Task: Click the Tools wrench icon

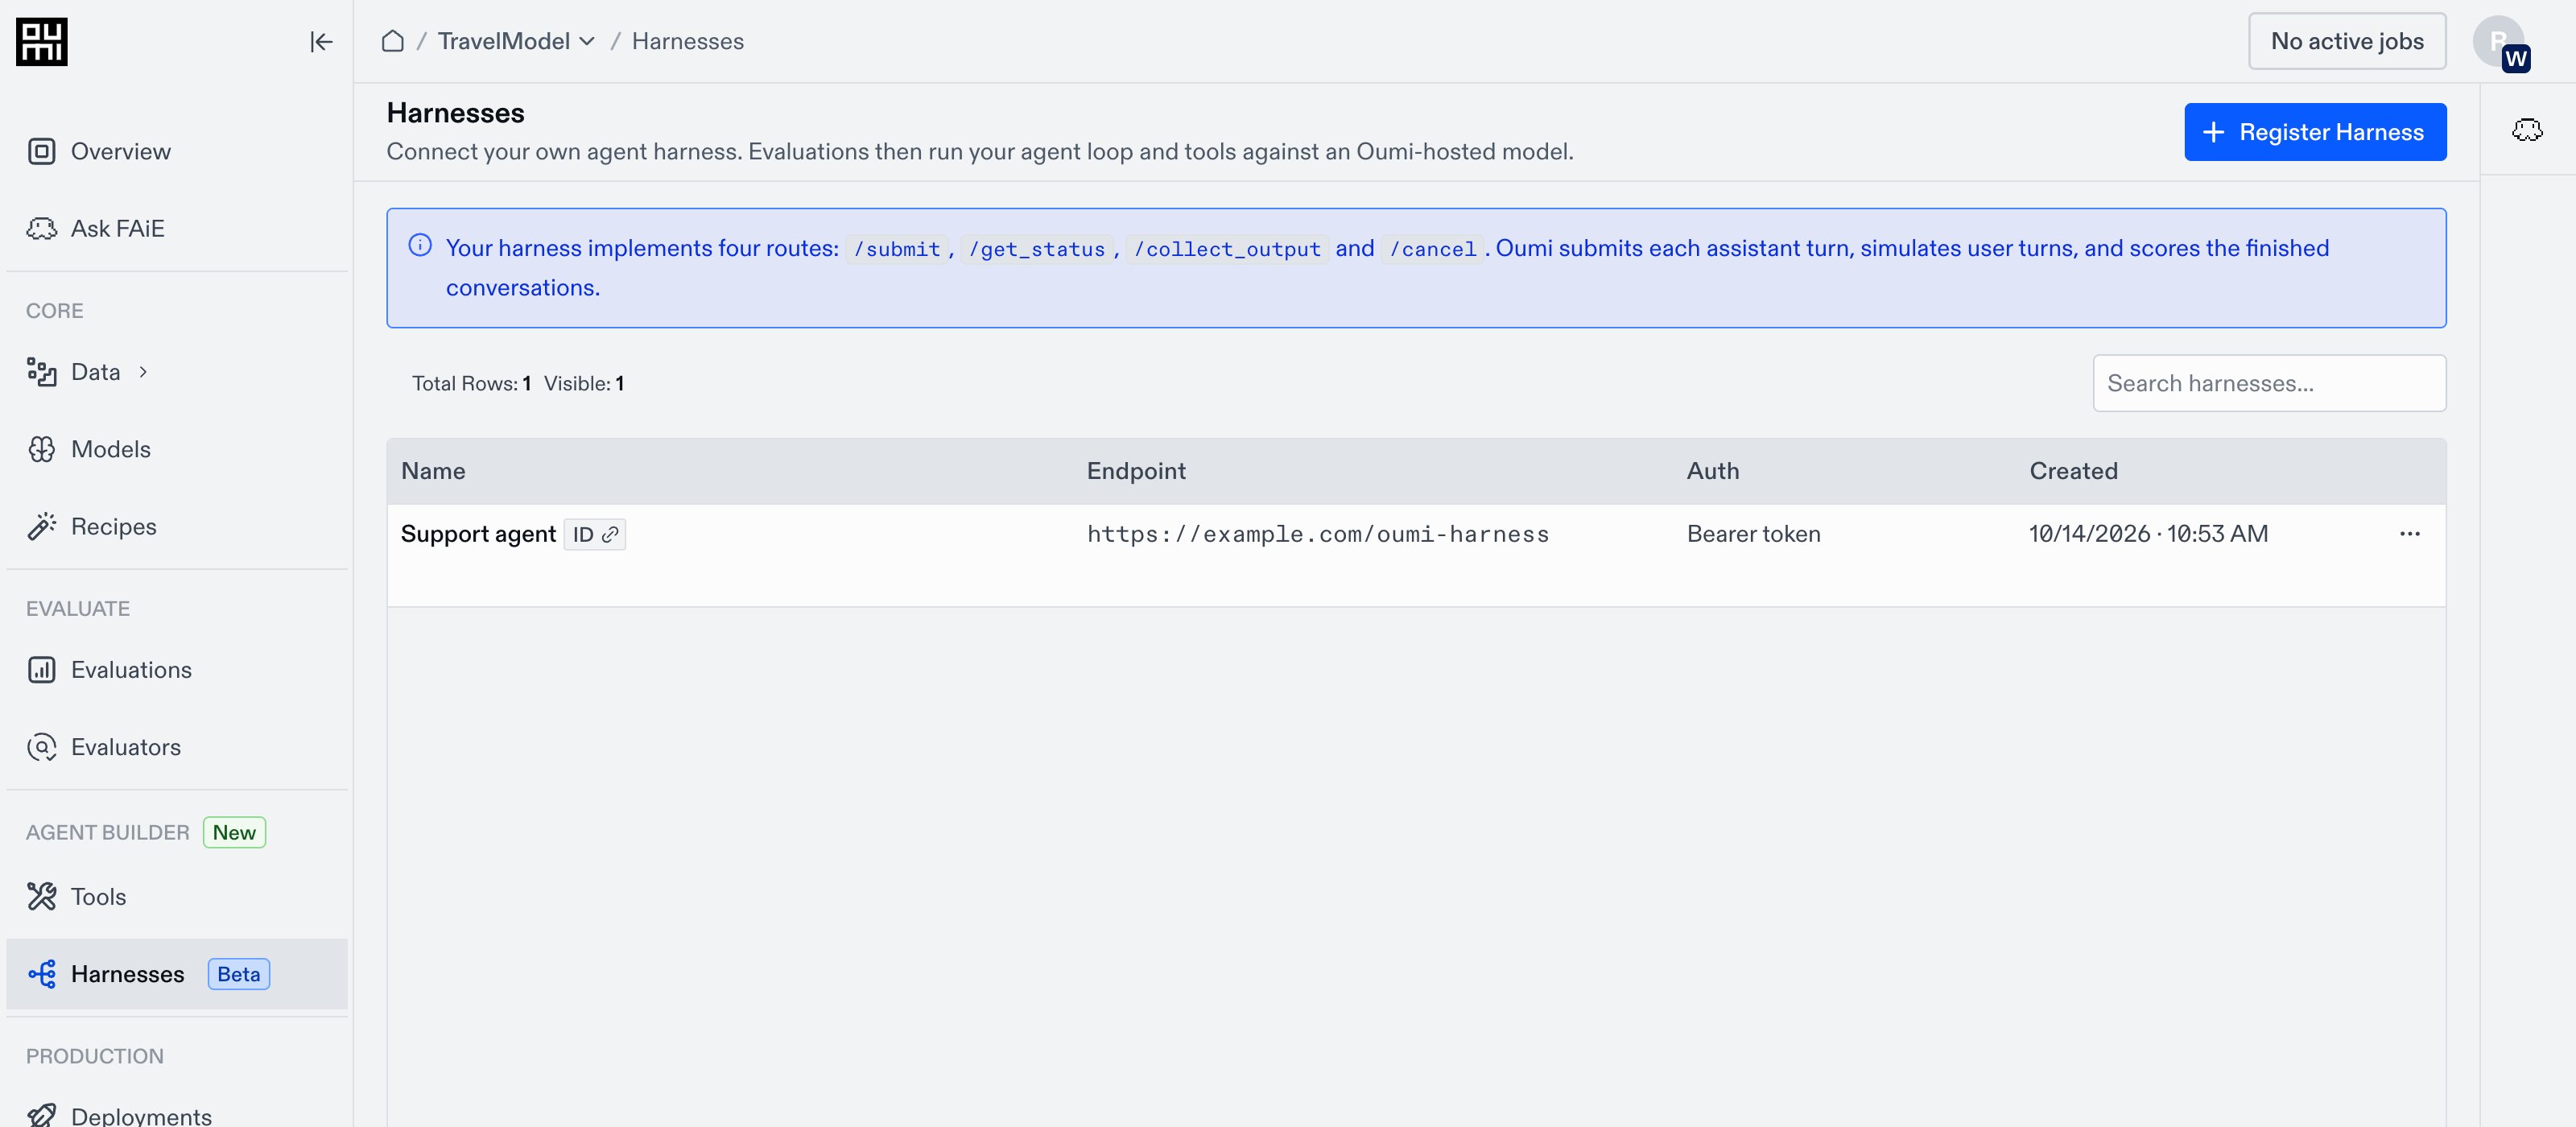Action: (42, 897)
